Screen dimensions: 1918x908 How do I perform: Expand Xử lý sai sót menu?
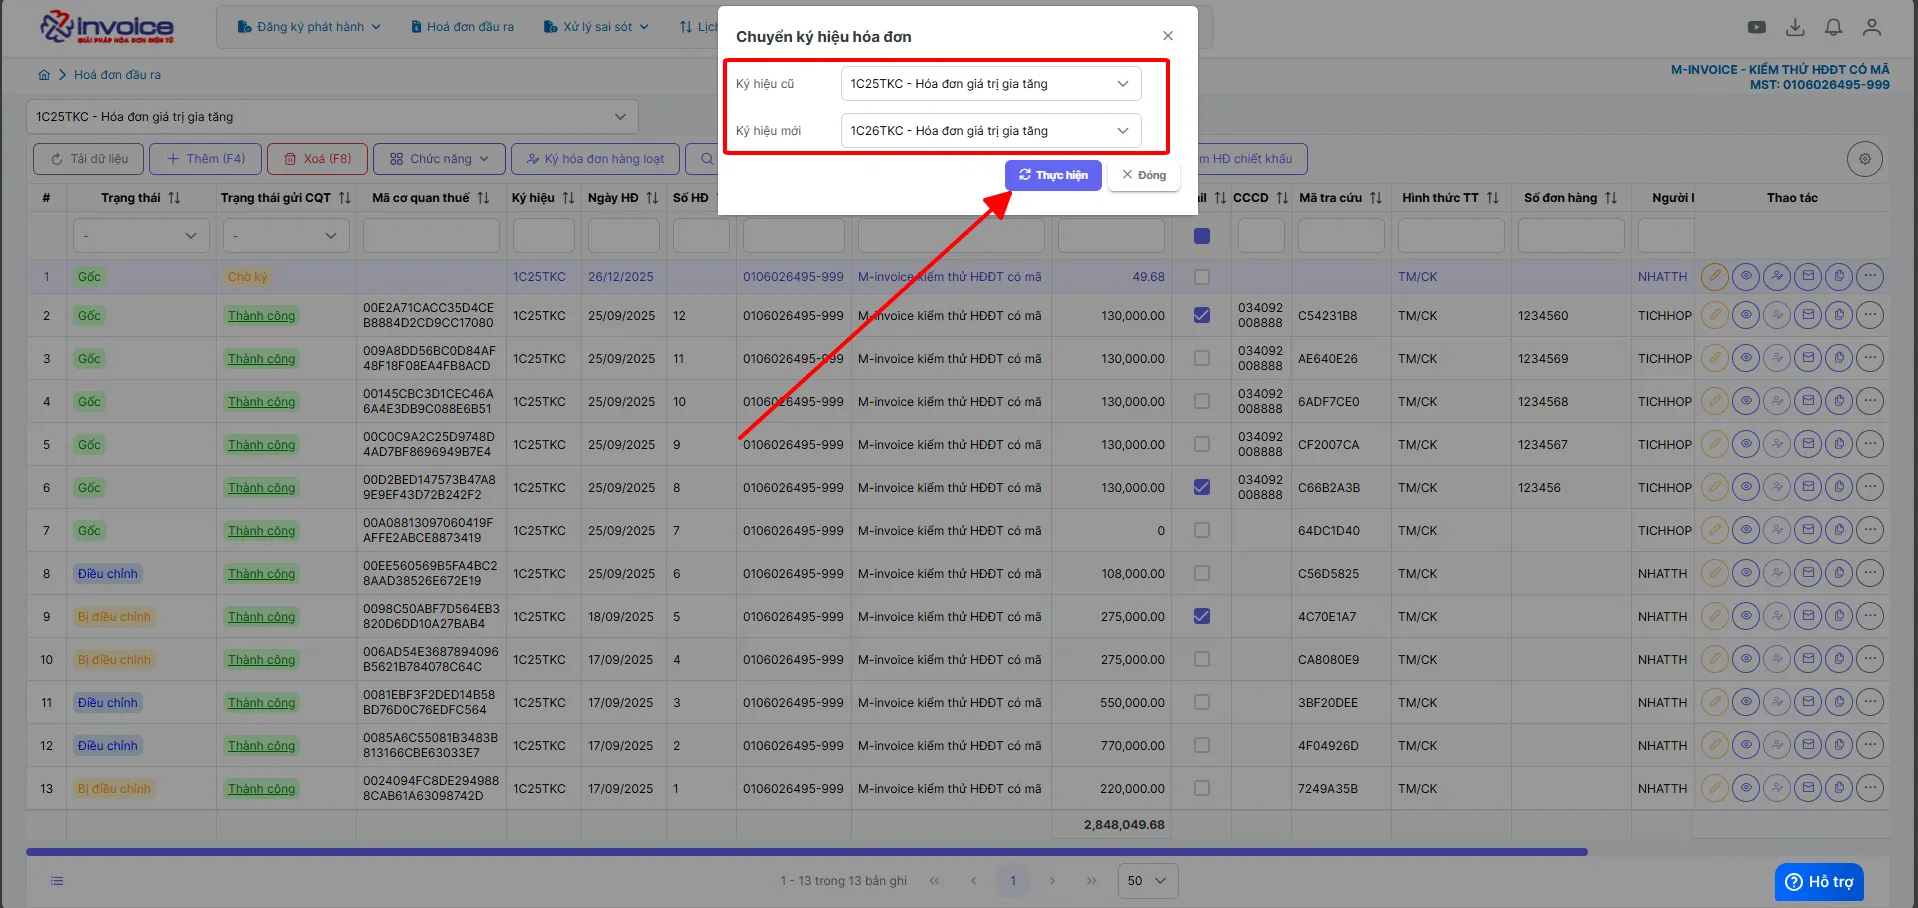596,27
